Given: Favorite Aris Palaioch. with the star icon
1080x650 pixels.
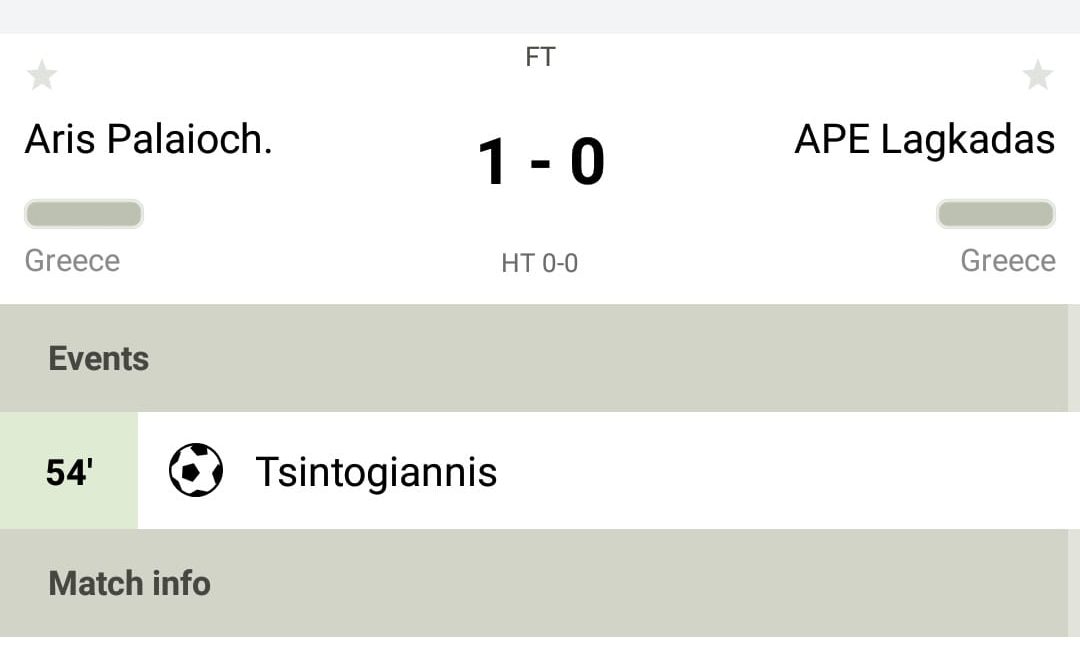Looking at the screenshot, I should (x=42, y=75).
